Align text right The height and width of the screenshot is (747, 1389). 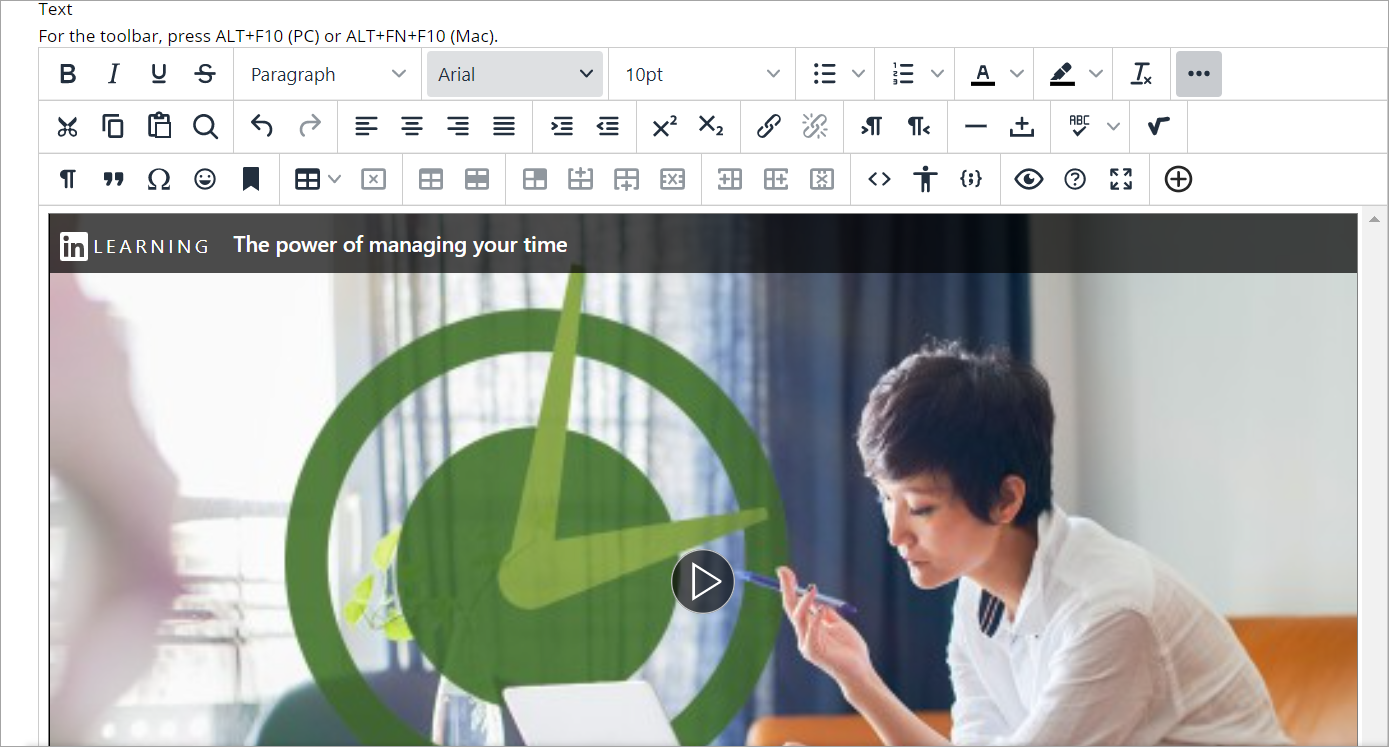click(458, 126)
